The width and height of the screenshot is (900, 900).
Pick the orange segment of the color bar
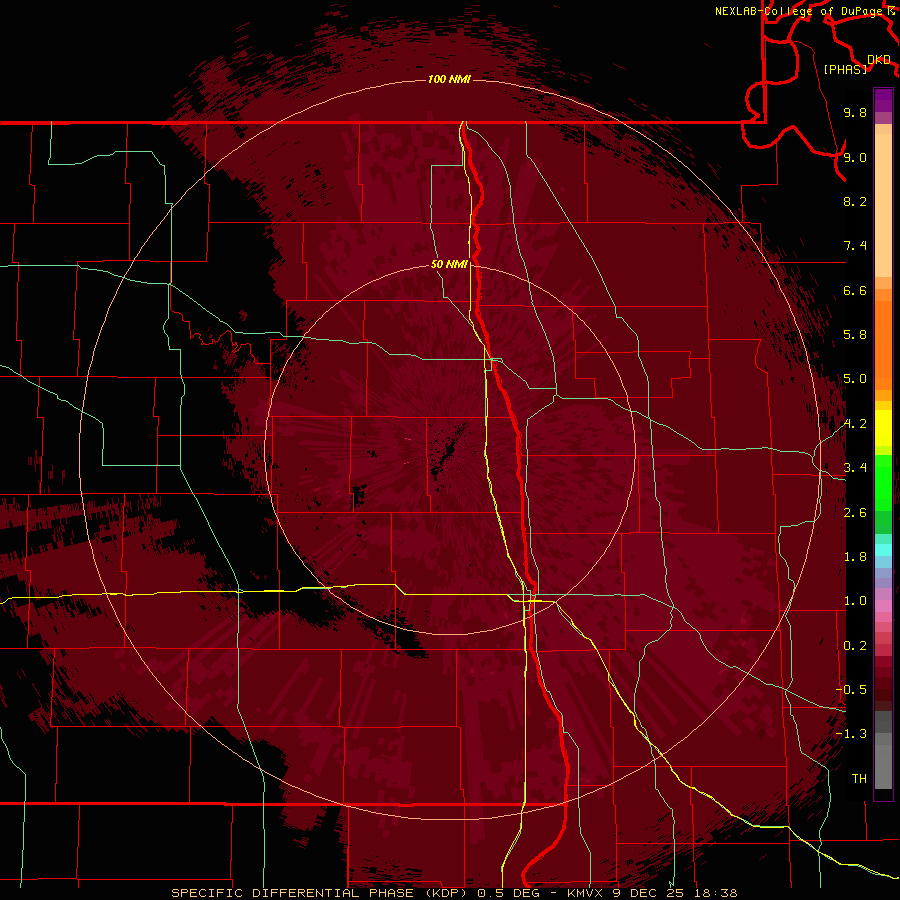pos(883,344)
